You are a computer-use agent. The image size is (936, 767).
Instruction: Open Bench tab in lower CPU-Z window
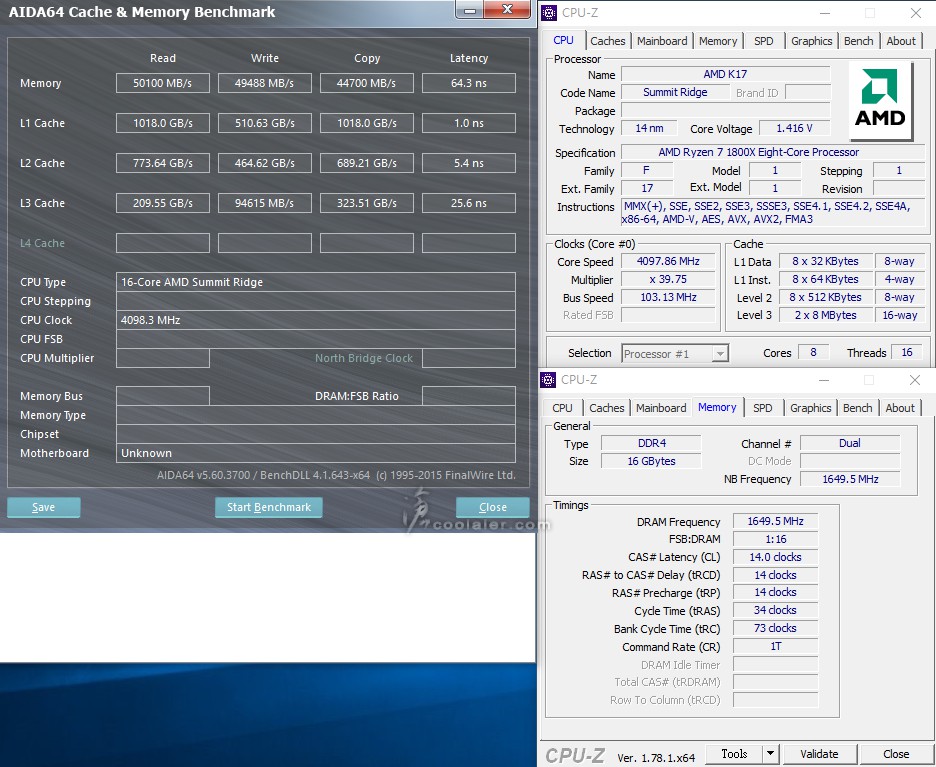(x=857, y=408)
